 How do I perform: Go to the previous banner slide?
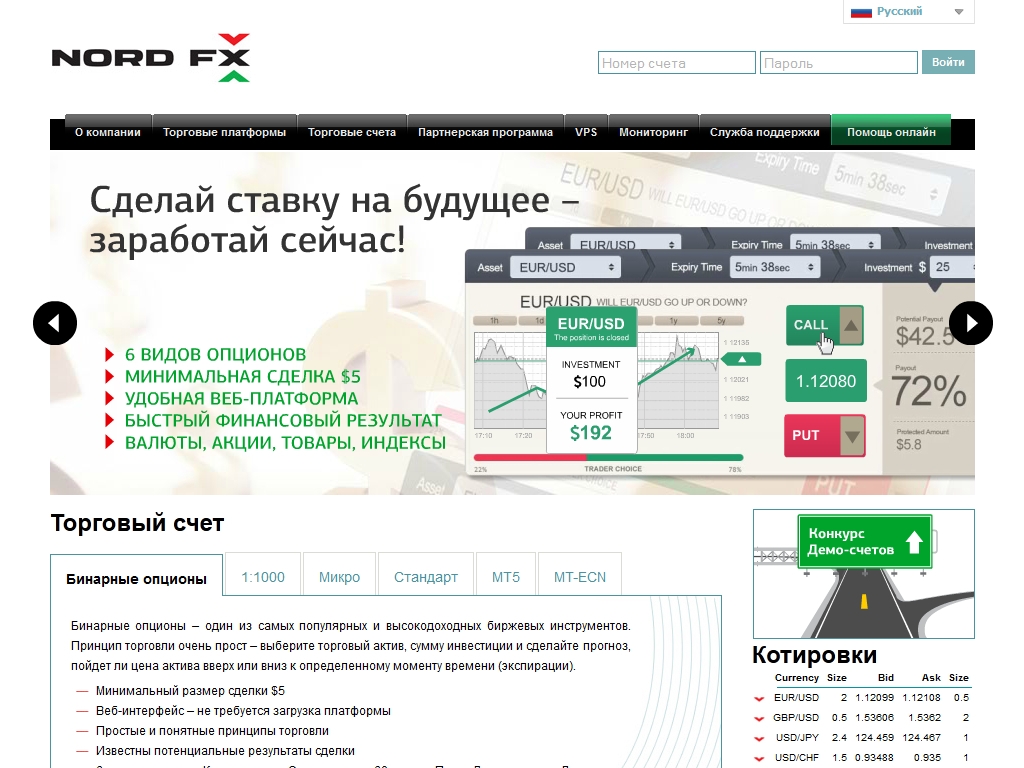coord(55,323)
